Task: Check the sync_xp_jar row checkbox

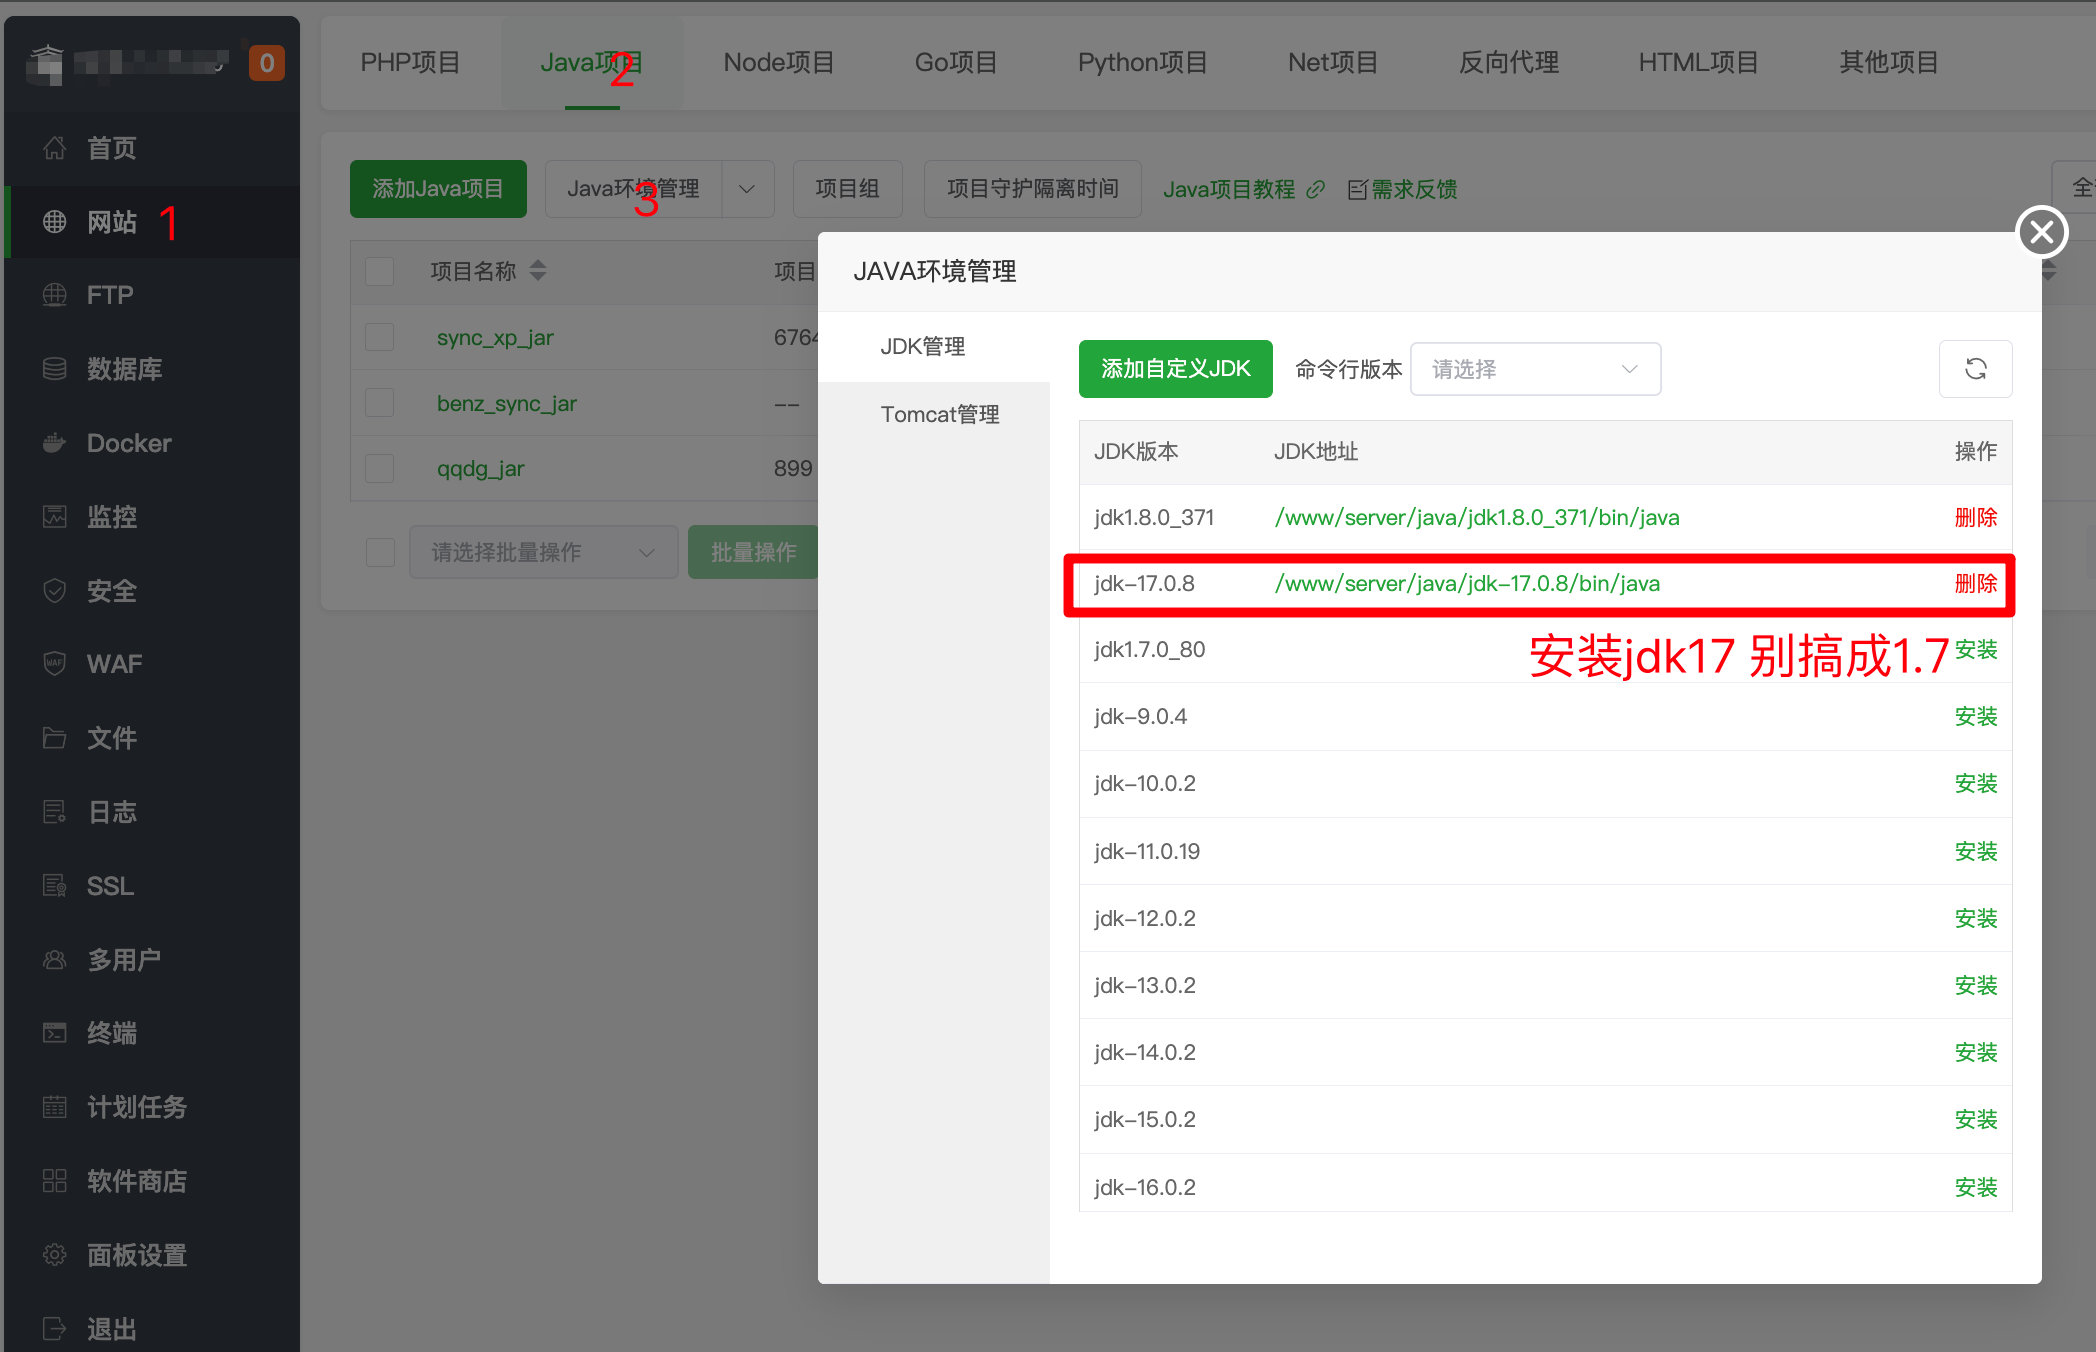Action: click(x=380, y=337)
